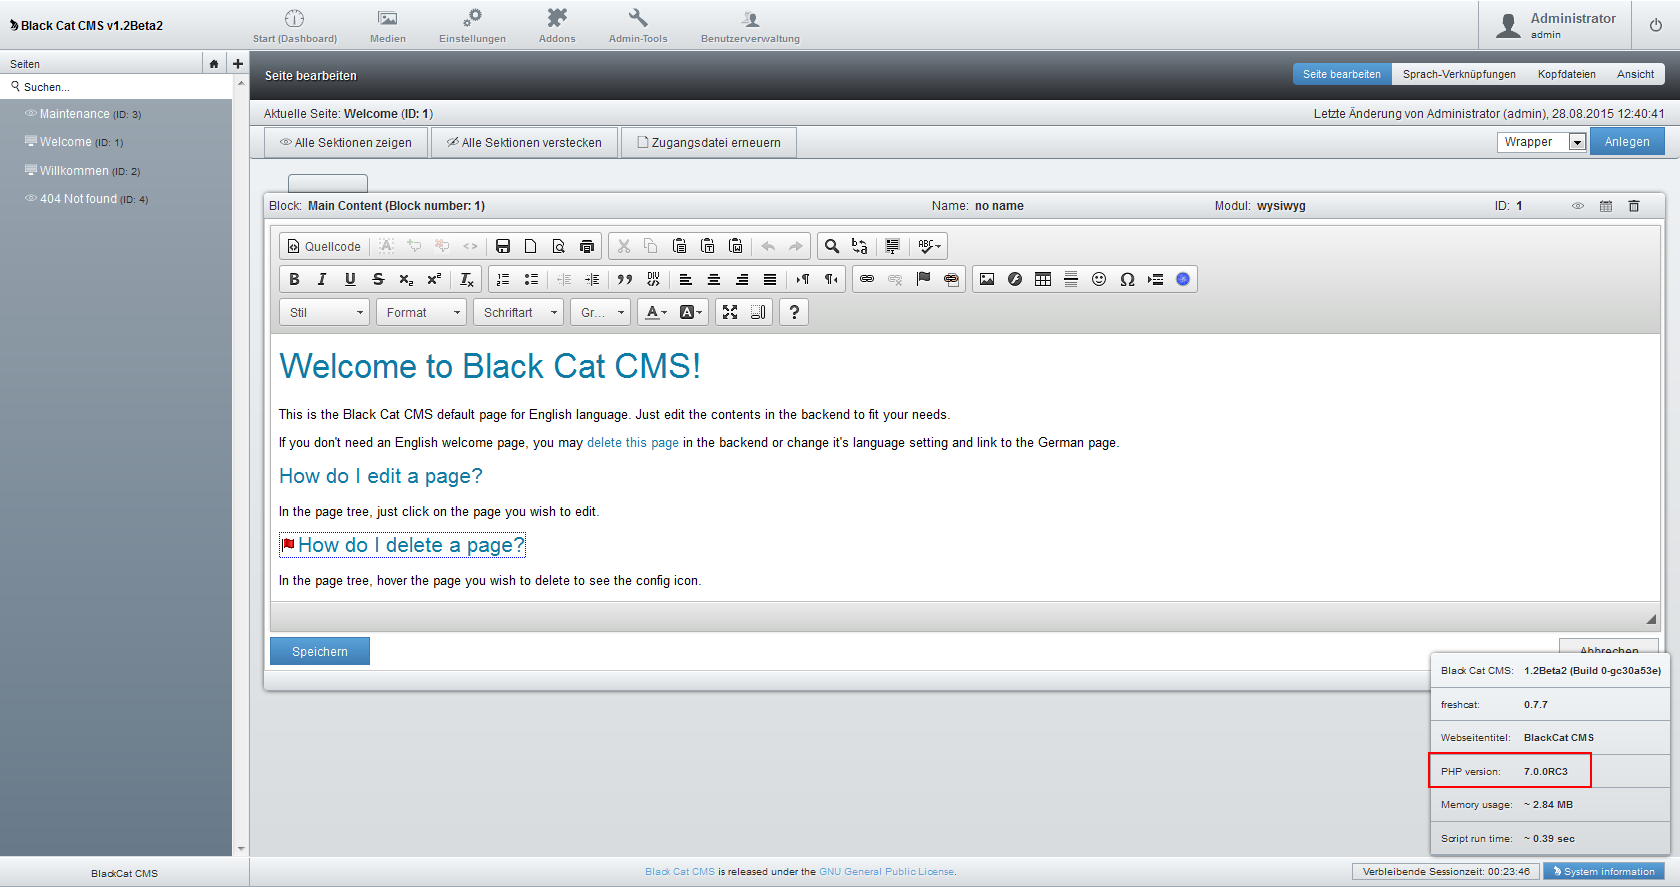Open the background color picker
Screen dimensions: 1680x887
(x=691, y=312)
